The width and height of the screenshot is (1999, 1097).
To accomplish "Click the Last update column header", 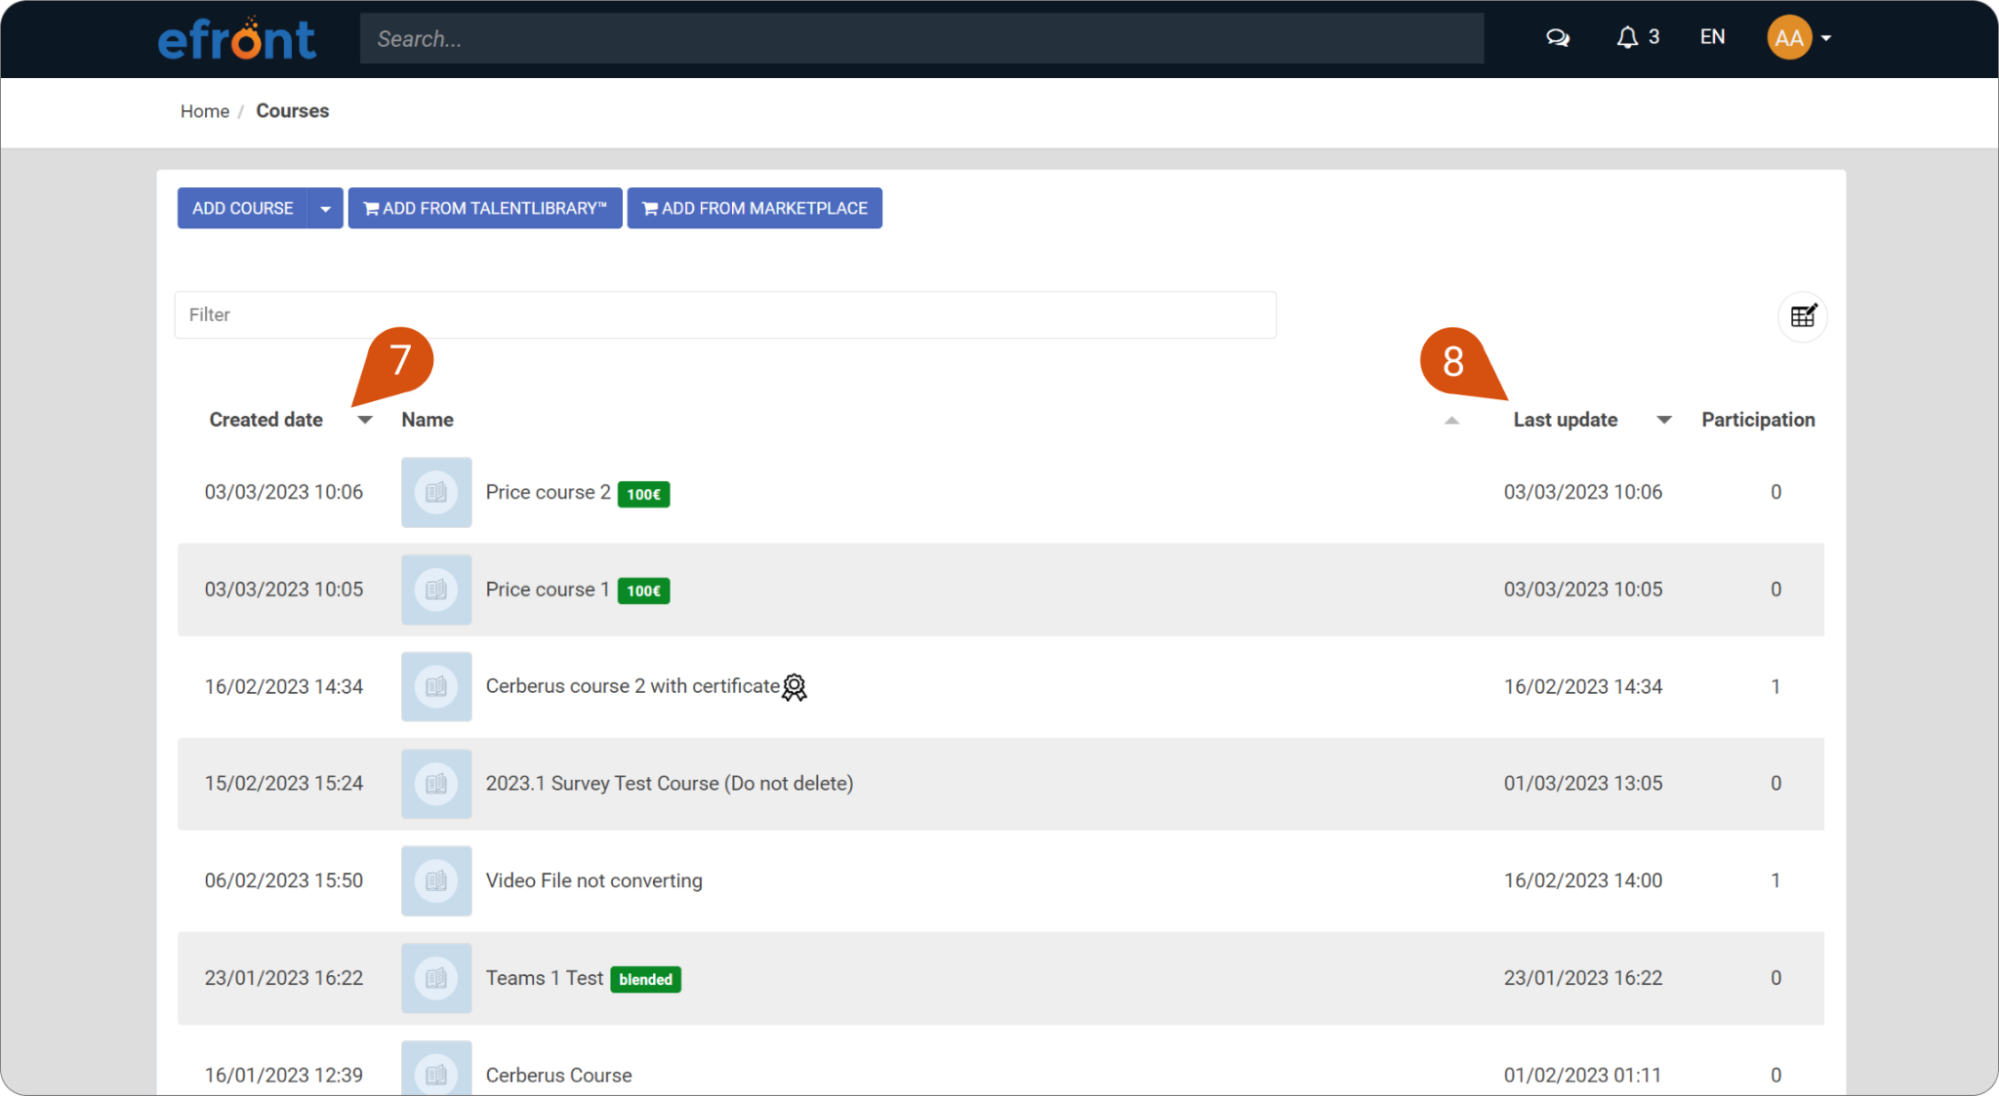I will click(x=1565, y=420).
